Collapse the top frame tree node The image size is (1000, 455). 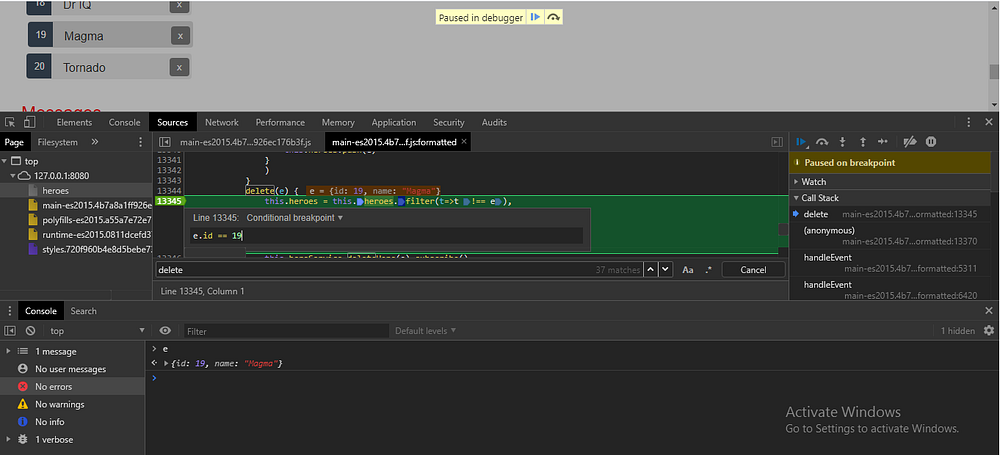[6, 161]
